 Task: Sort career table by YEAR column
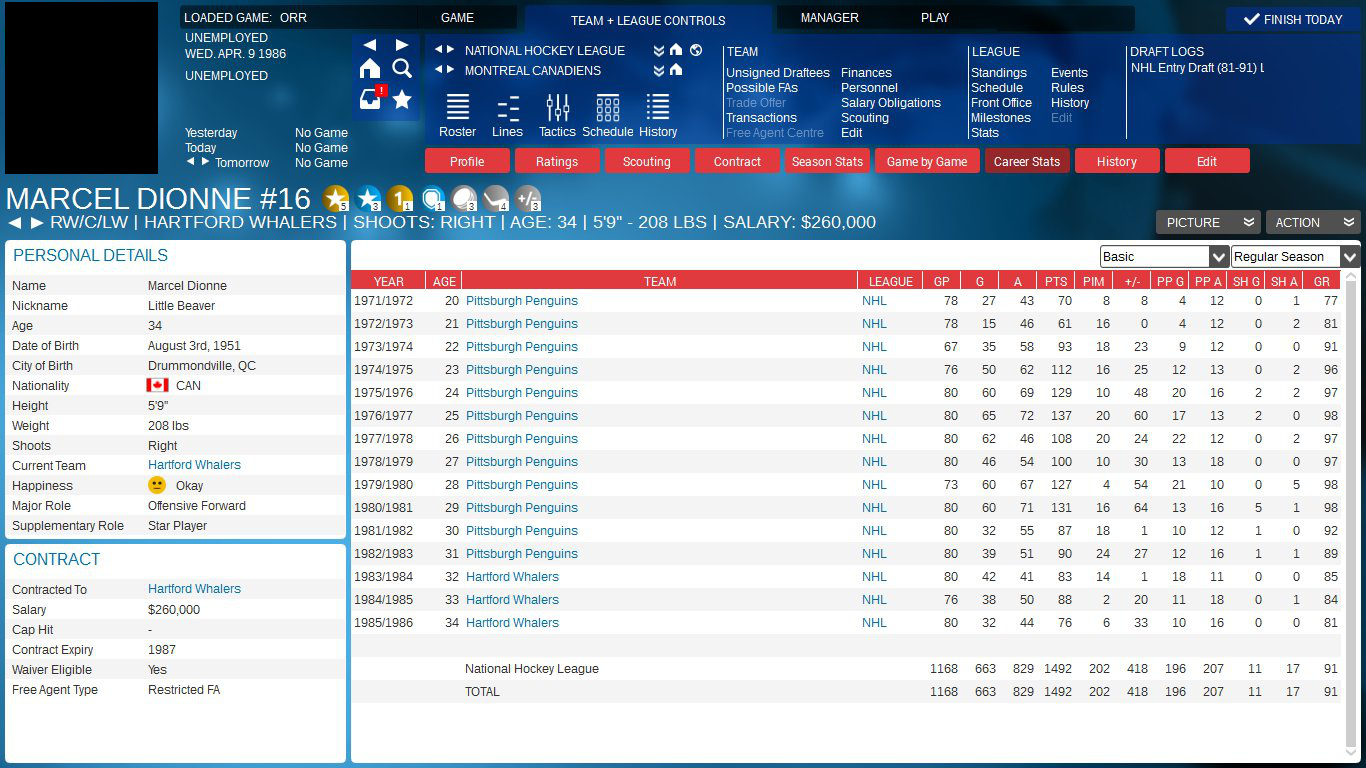click(x=389, y=281)
